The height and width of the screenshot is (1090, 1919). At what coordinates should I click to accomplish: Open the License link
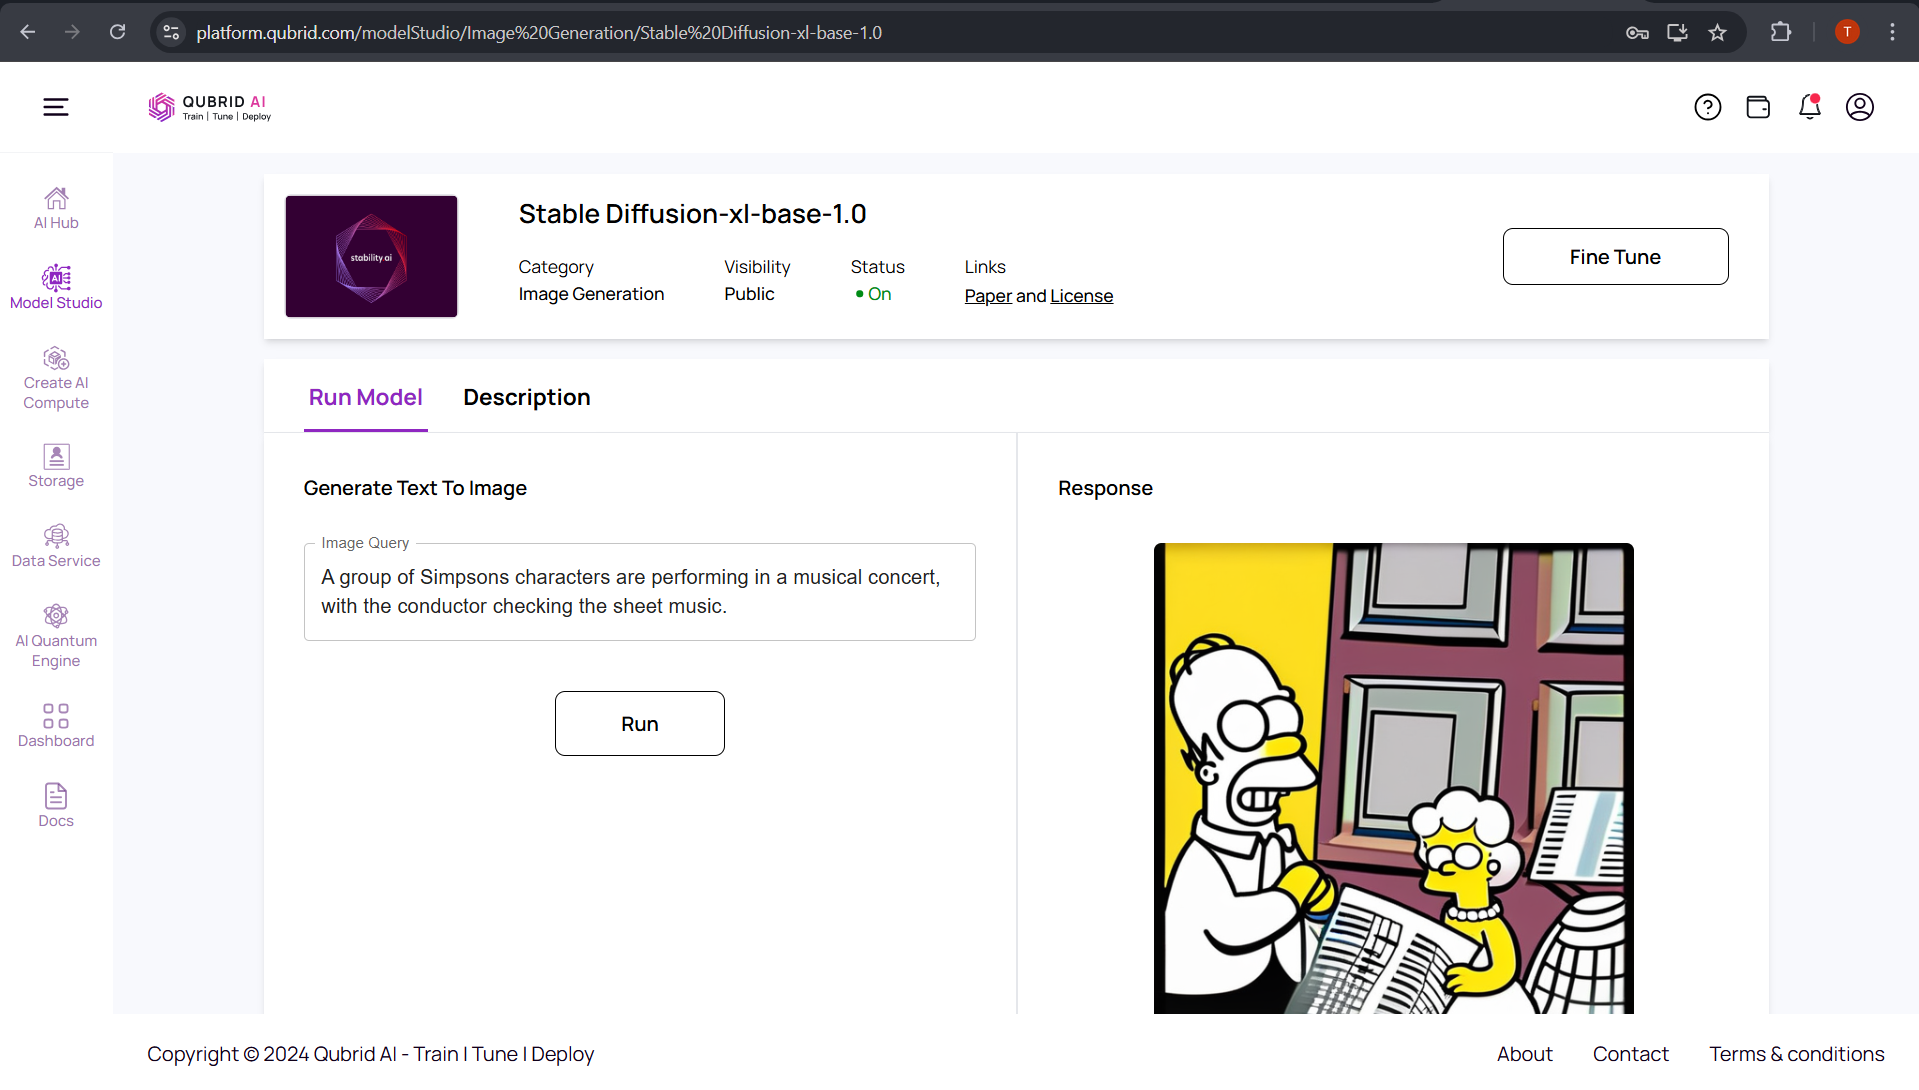click(1081, 296)
